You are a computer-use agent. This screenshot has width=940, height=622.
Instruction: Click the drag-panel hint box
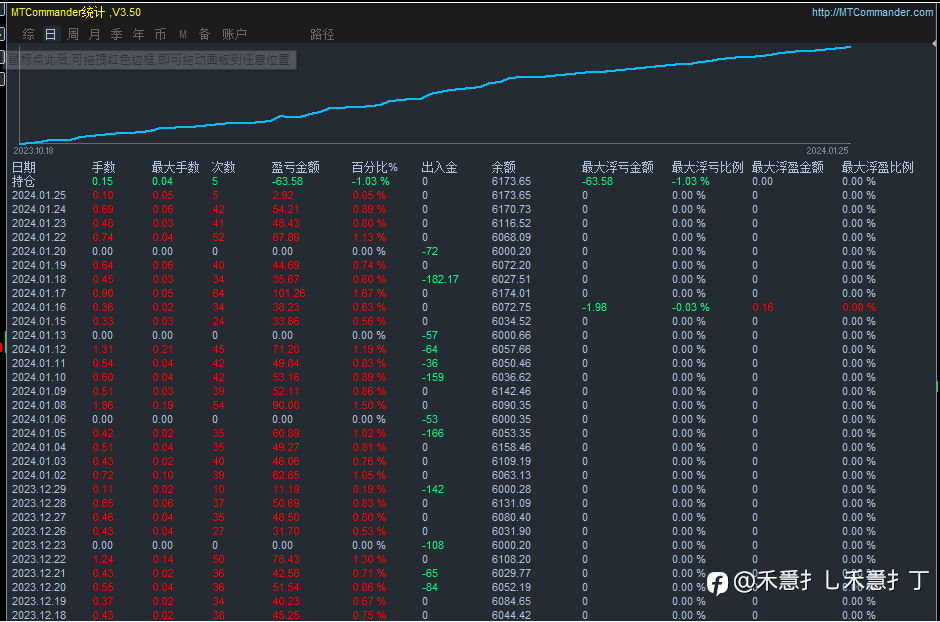click(x=150, y=60)
